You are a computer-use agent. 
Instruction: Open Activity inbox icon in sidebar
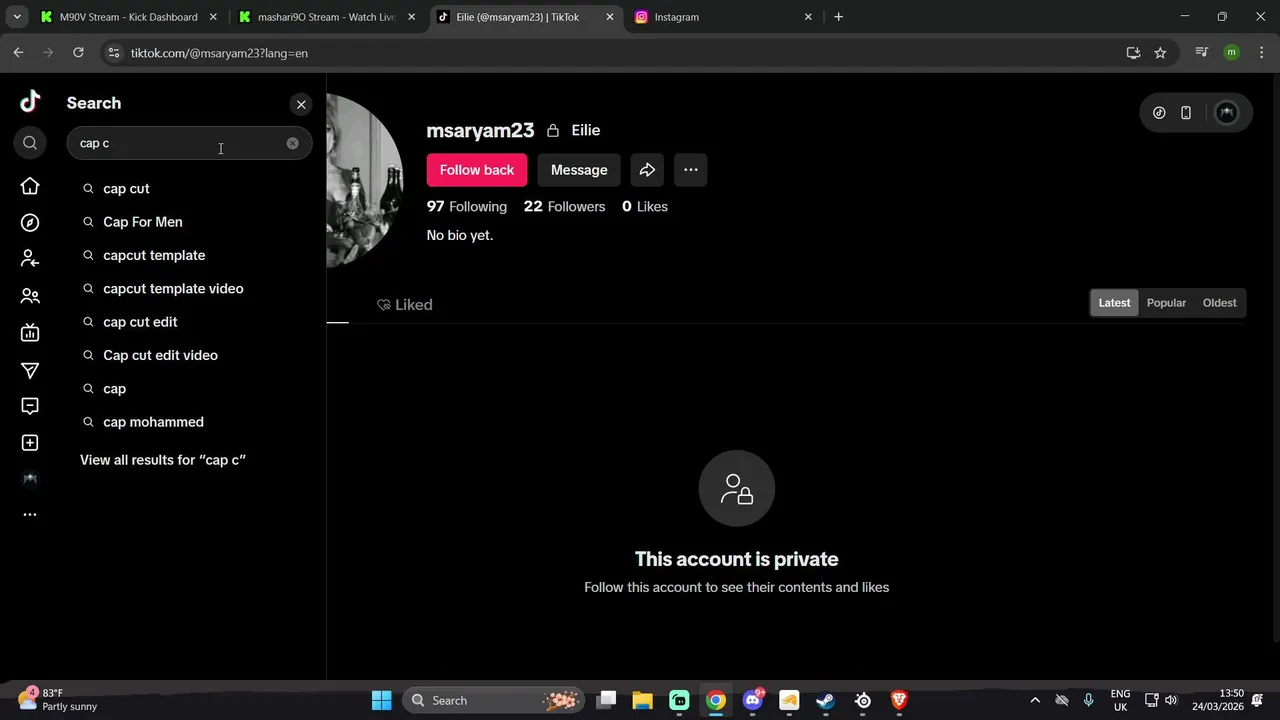(x=30, y=406)
